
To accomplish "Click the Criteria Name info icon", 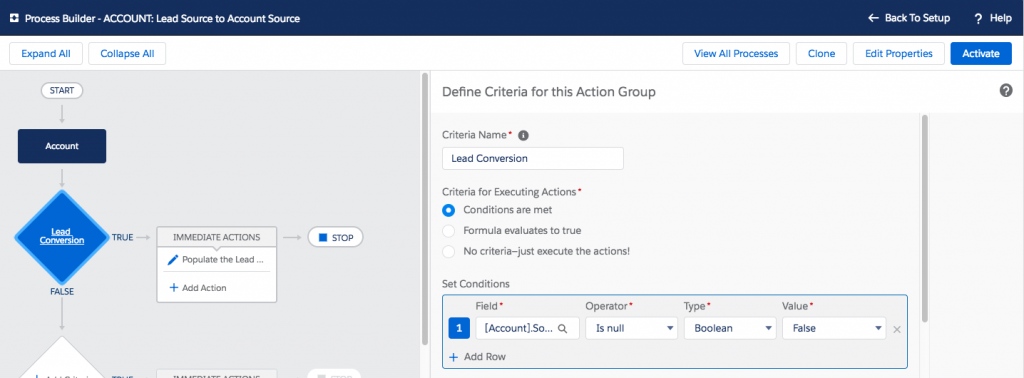I will click(523, 135).
